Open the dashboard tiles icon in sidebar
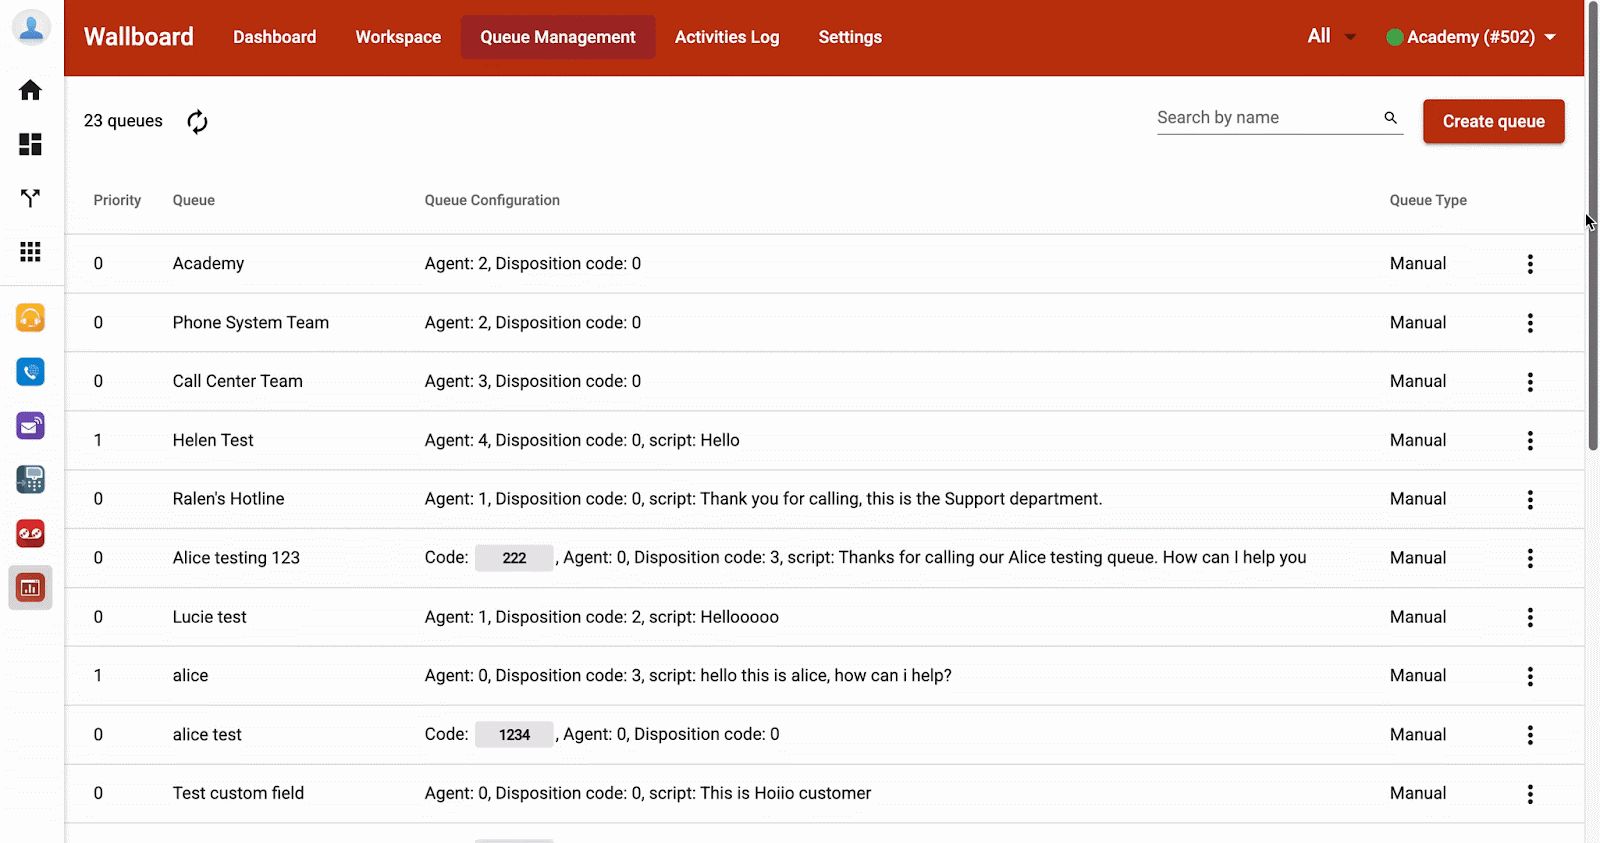This screenshot has height=843, width=1600. coord(30,144)
